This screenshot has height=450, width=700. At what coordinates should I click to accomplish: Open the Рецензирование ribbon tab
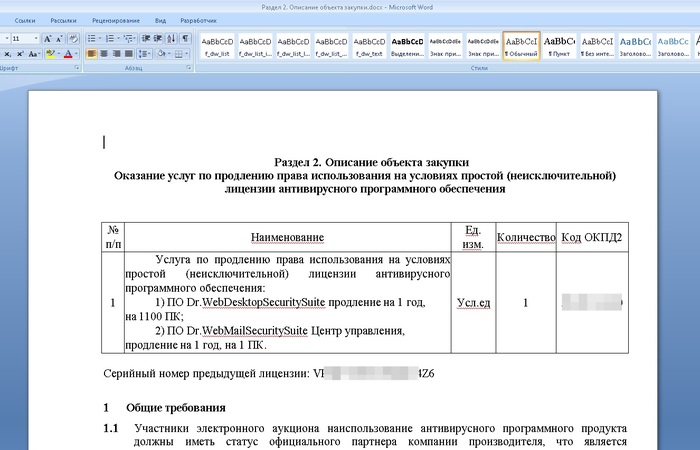115,19
